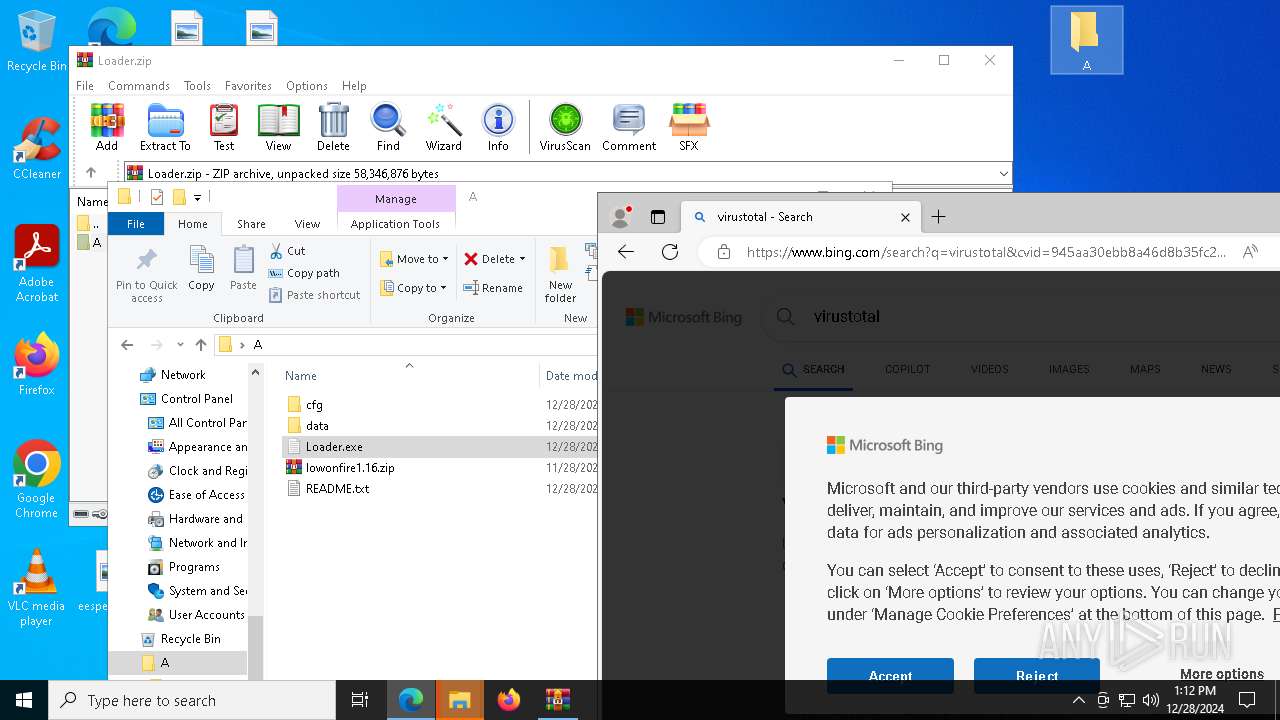Run VirusScan from WinRAR toolbar
This screenshot has width=1280, height=720.
point(565,127)
